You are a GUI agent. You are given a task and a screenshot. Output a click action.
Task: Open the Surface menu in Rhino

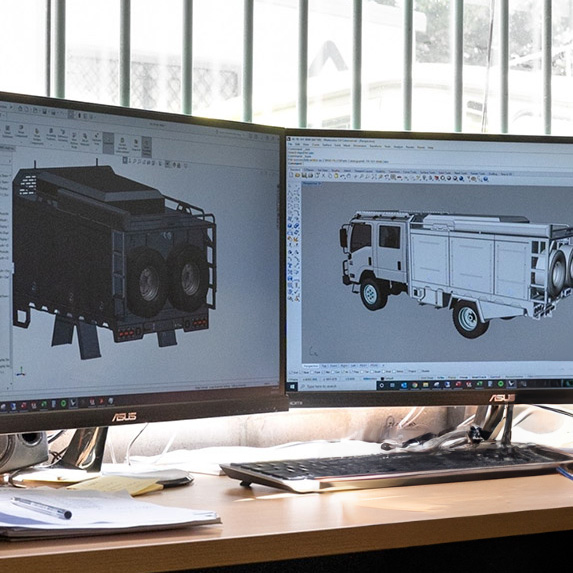coord(327,145)
